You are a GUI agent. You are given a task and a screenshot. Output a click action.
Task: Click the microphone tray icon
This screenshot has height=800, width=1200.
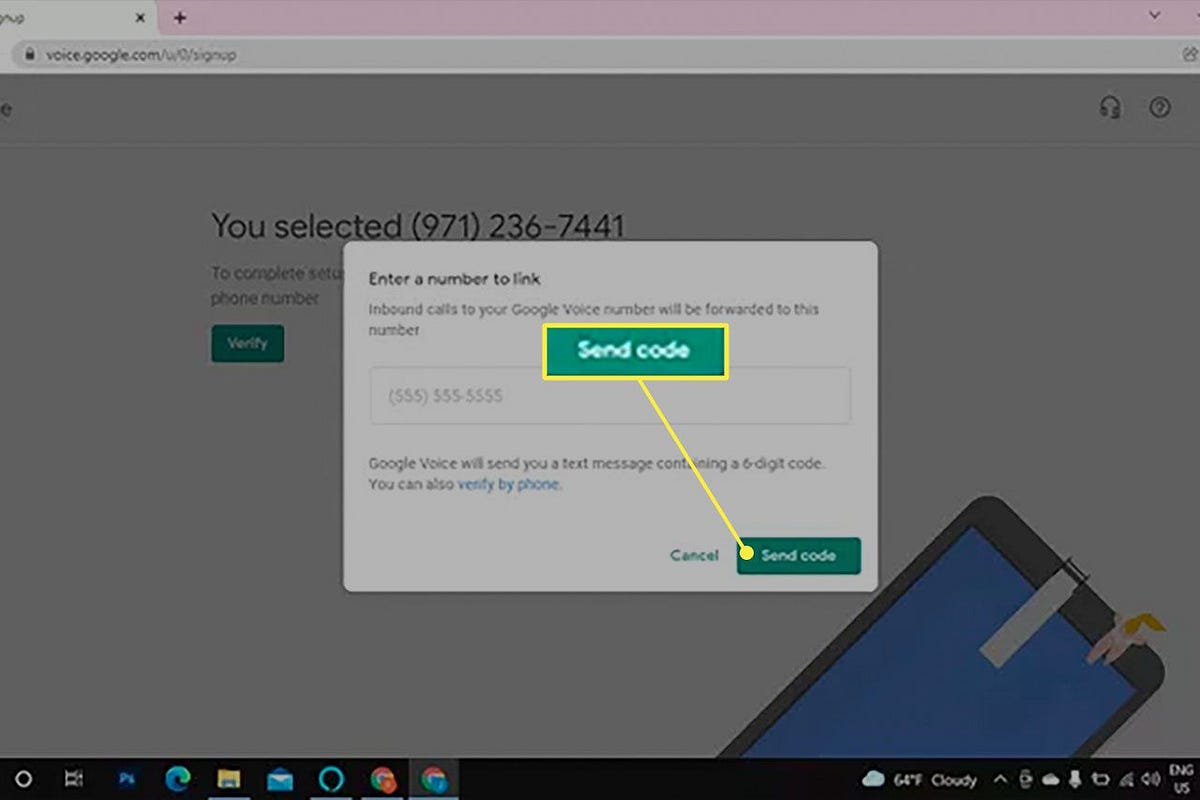point(1075,779)
